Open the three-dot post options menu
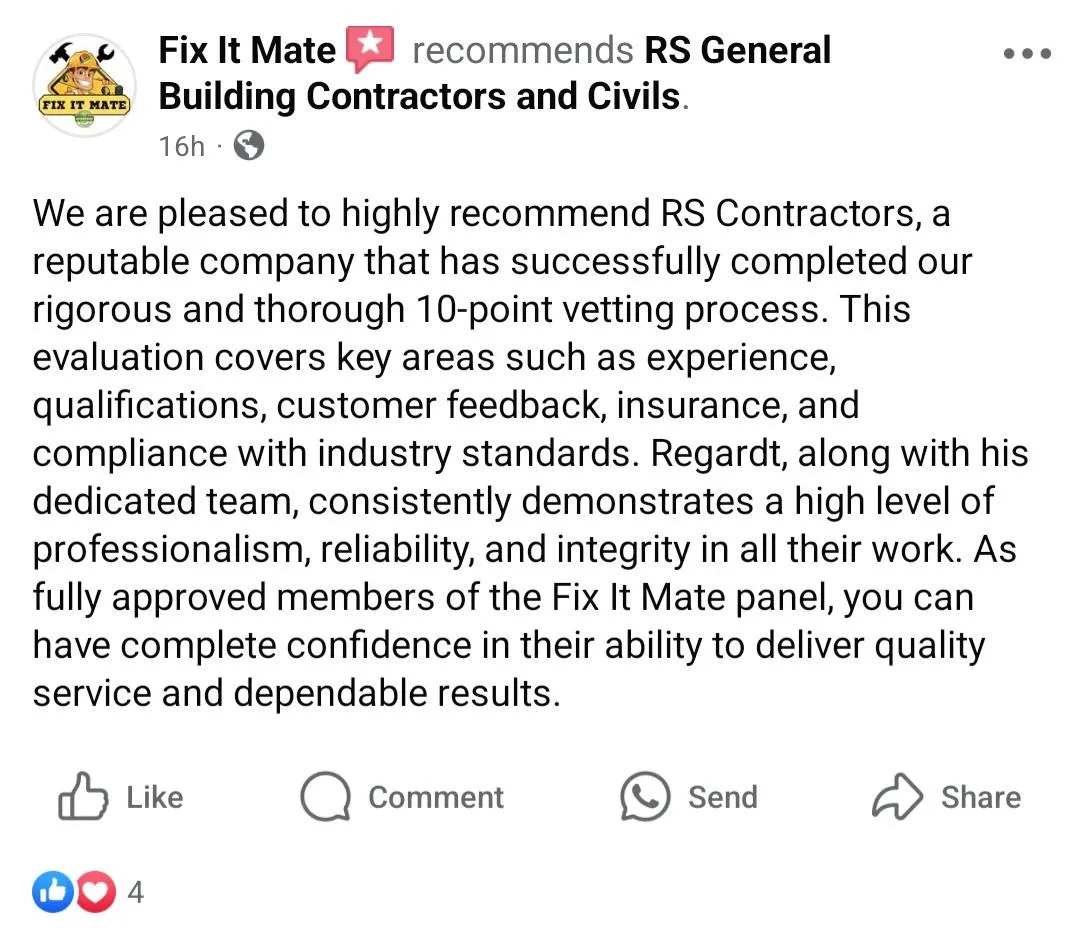 [x=1027, y=53]
